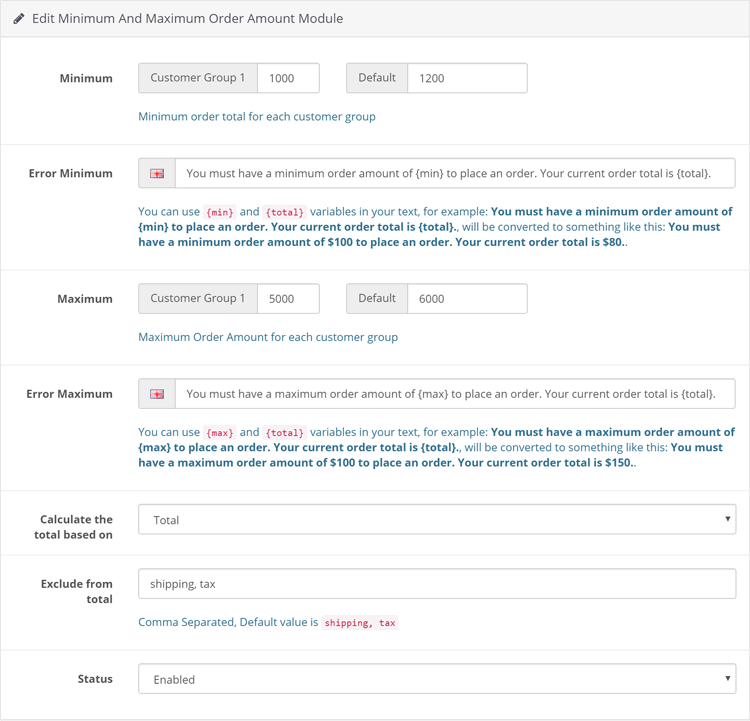This screenshot has height=721, width=750.
Task: Edit Default maximum value 6000
Action: [467, 299]
